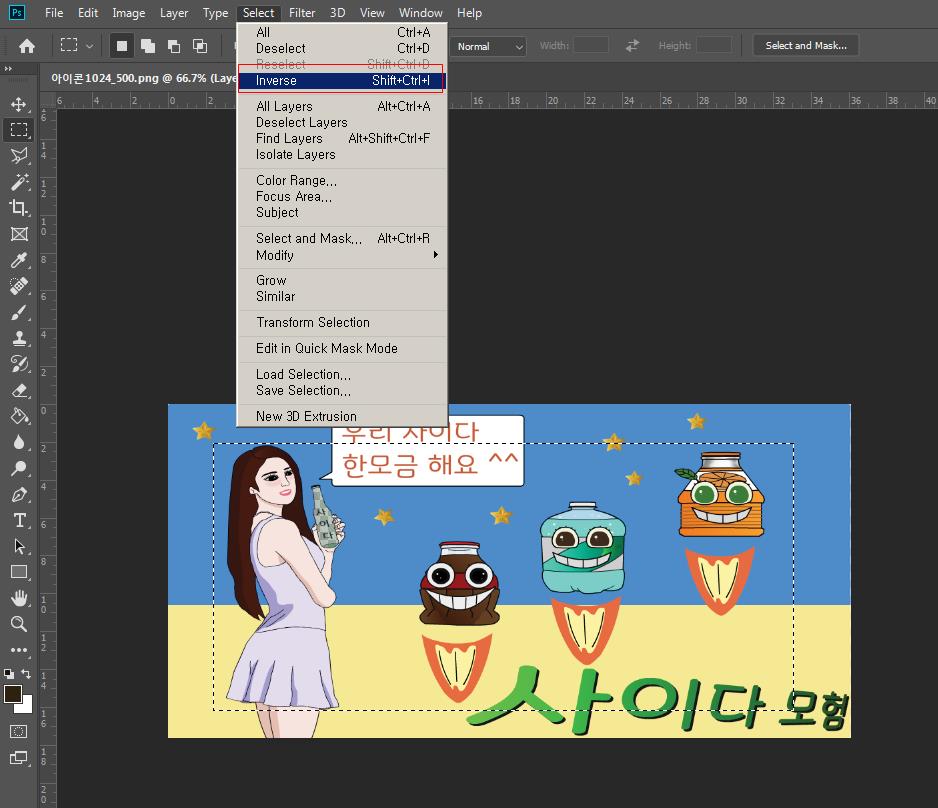Select the Brush tool

(19, 312)
